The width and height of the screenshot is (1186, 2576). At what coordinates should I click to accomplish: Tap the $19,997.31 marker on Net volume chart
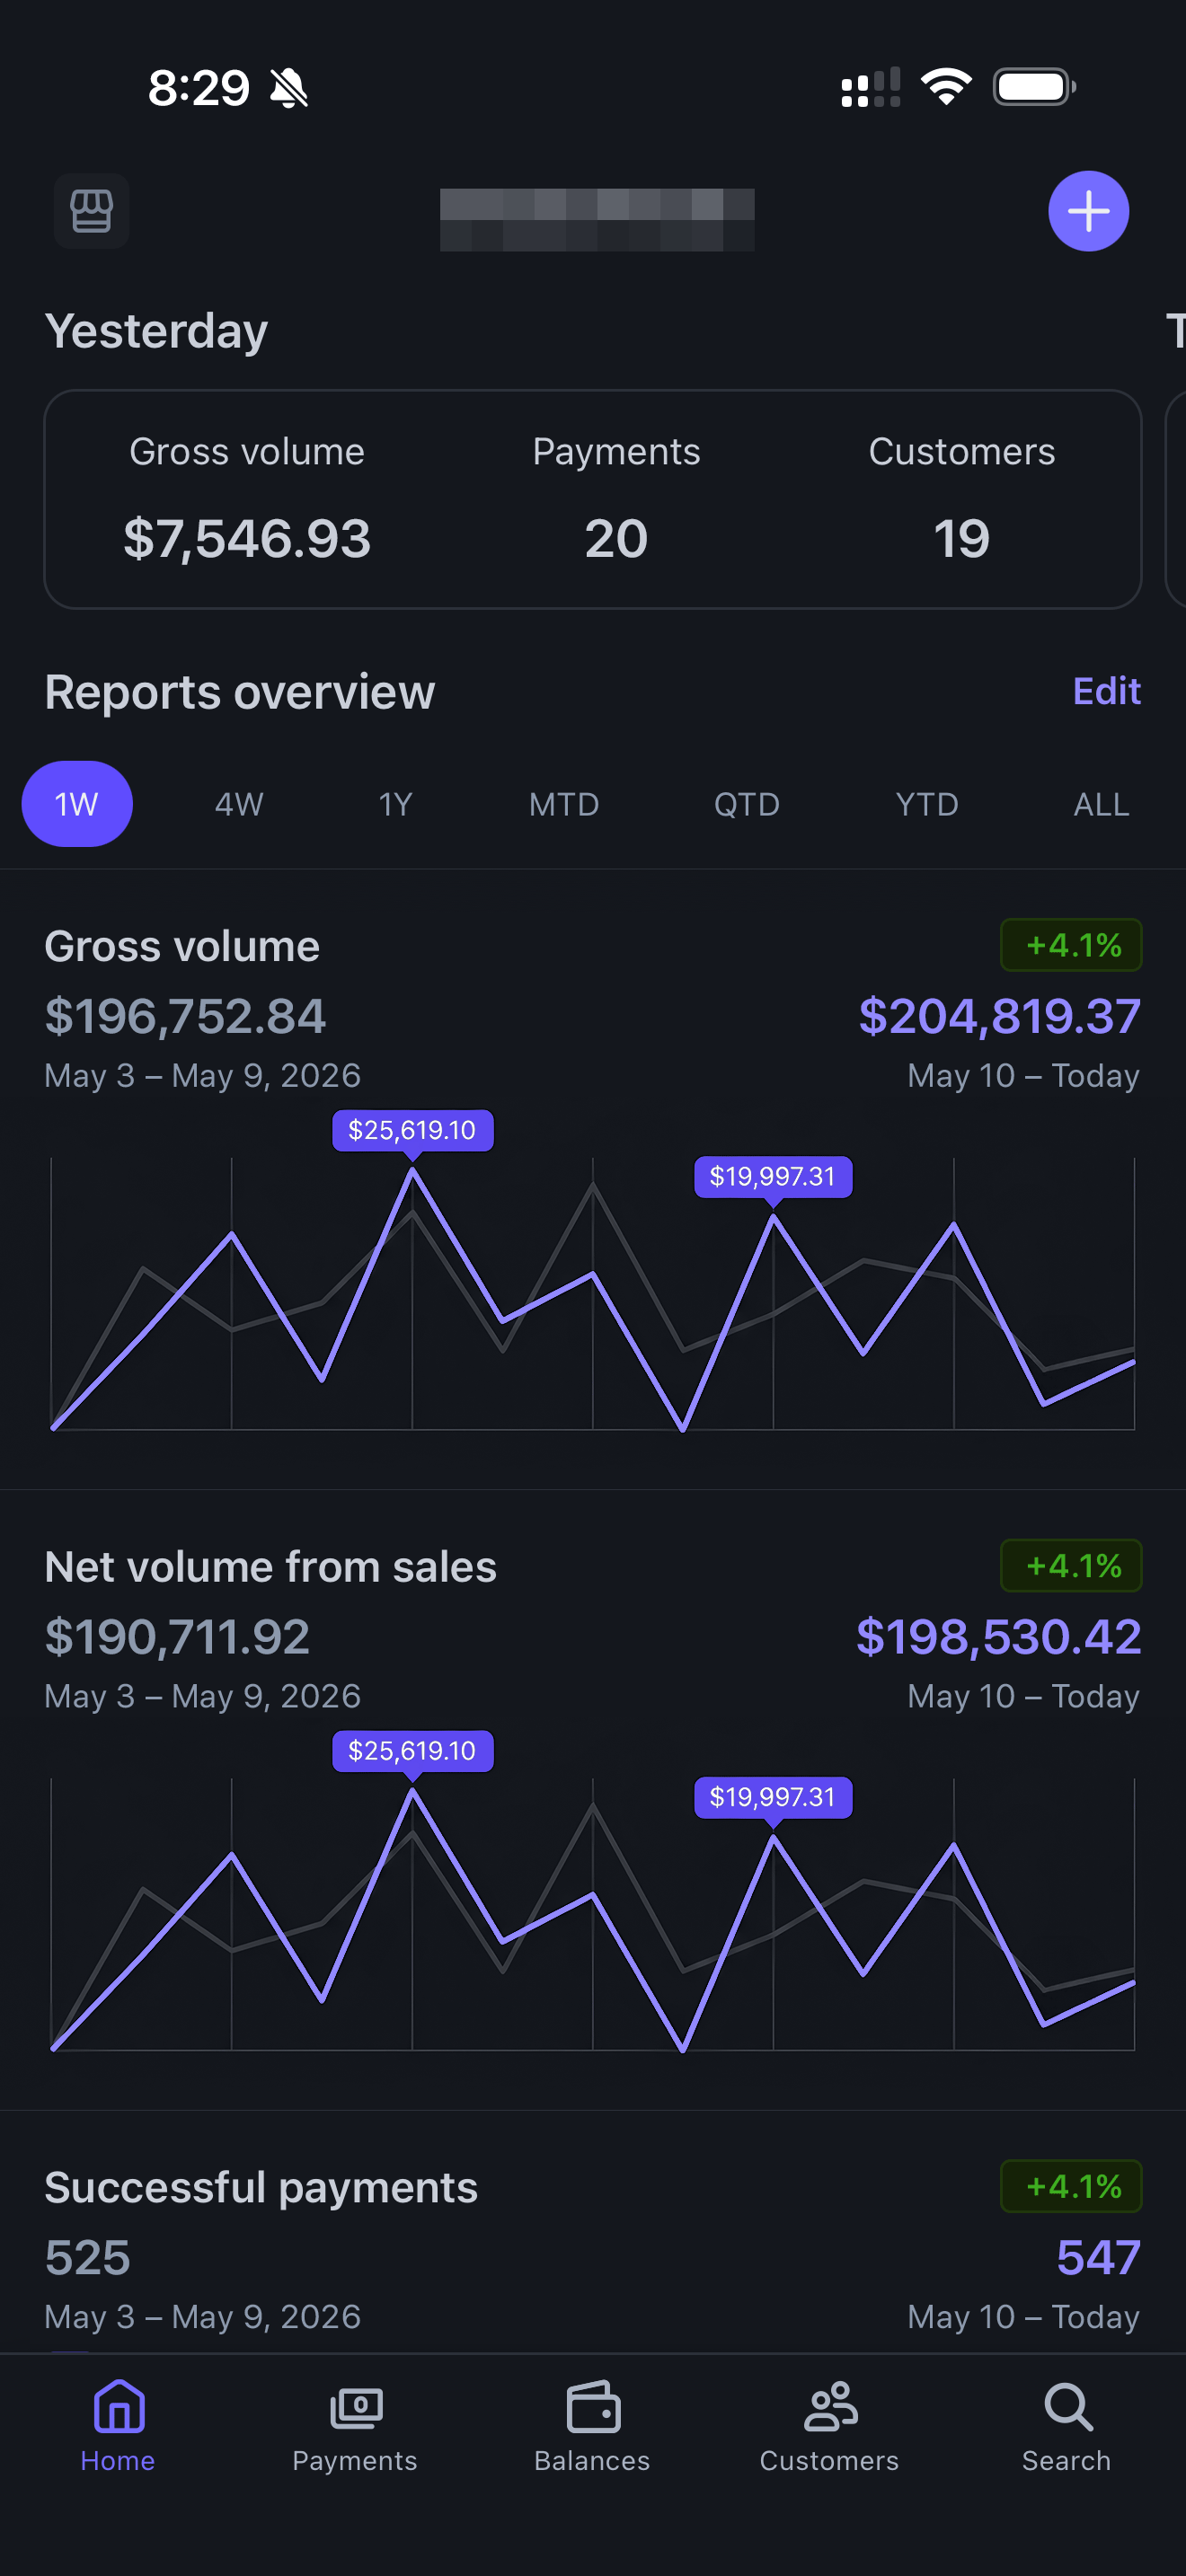click(x=773, y=1798)
